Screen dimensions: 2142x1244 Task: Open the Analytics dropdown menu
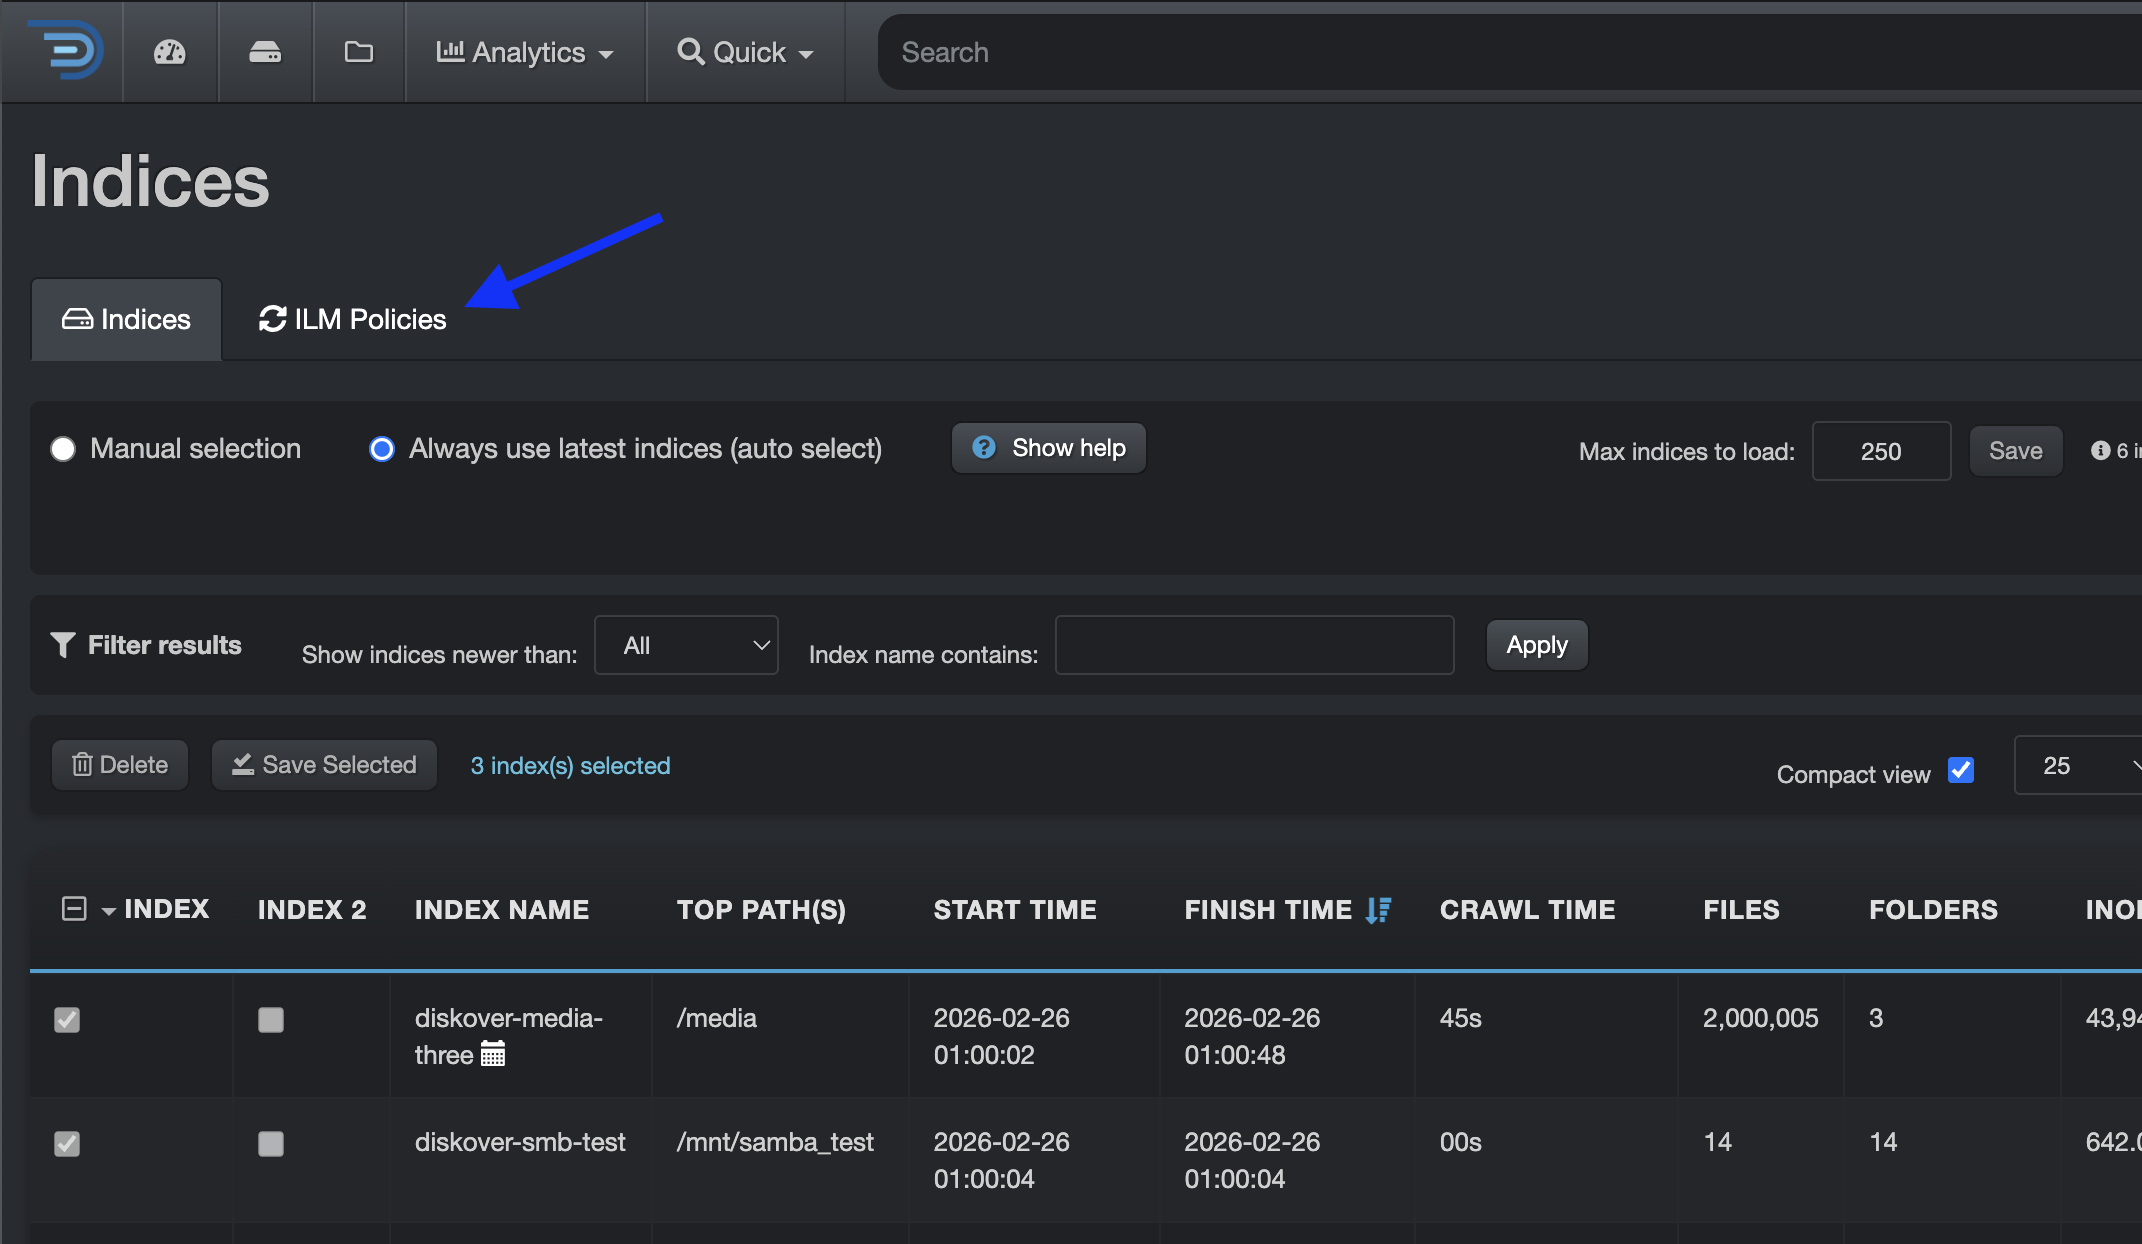click(525, 52)
